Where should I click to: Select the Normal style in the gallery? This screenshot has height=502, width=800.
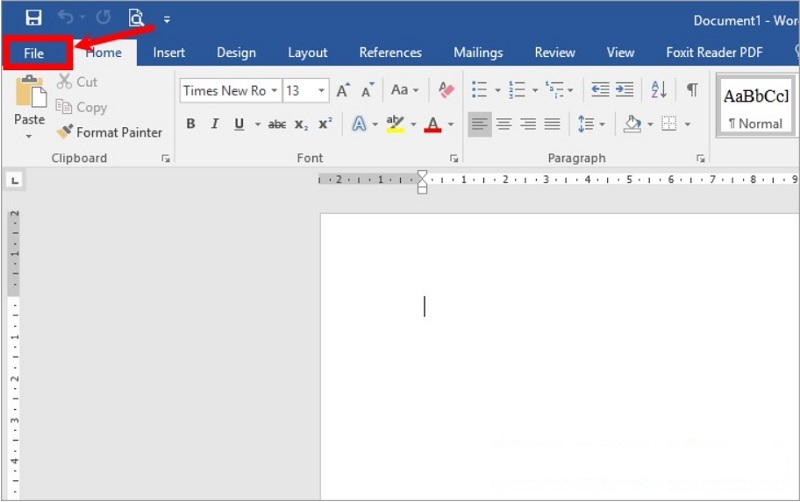[x=755, y=107]
